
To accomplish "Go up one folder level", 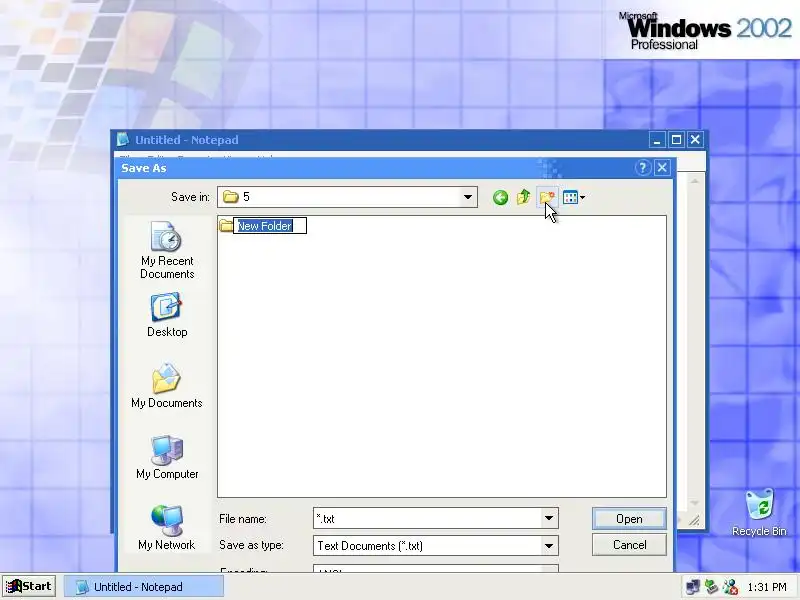I will point(523,197).
